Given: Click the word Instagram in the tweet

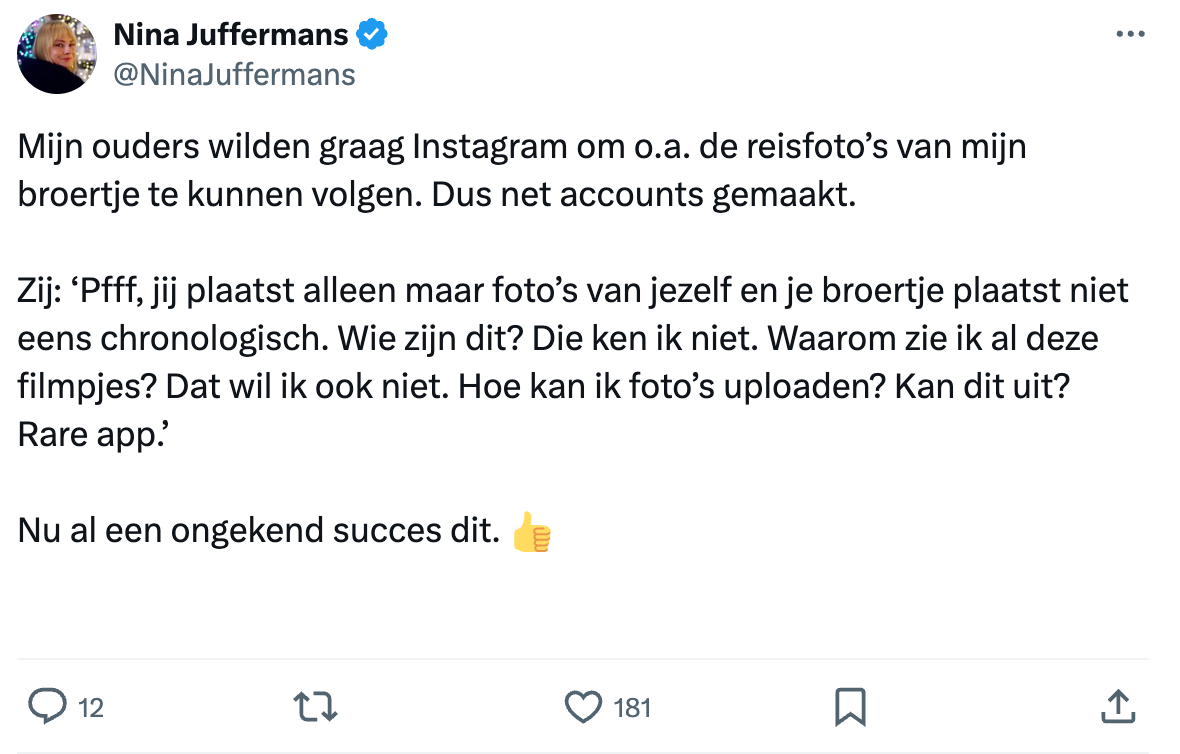Looking at the screenshot, I should pyautogui.click(x=486, y=147).
